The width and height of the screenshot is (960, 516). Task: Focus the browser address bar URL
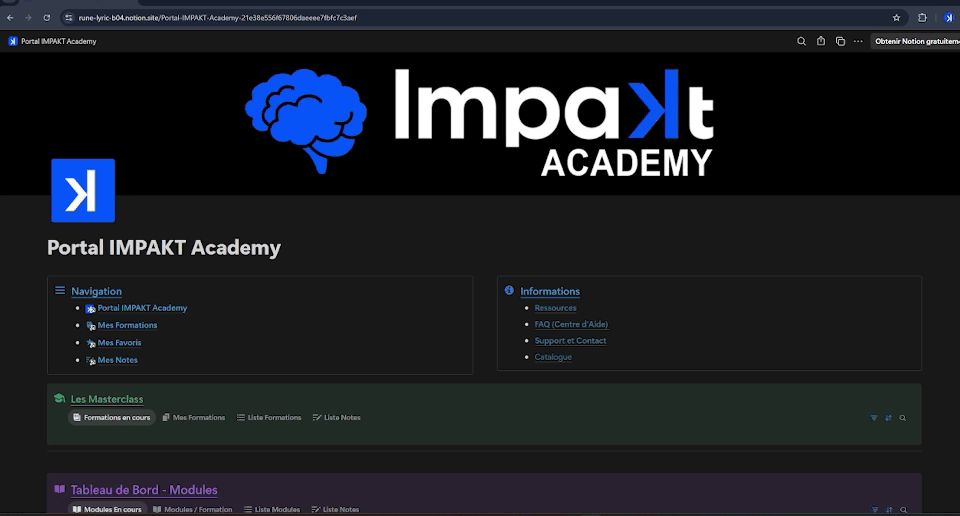[x=217, y=18]
